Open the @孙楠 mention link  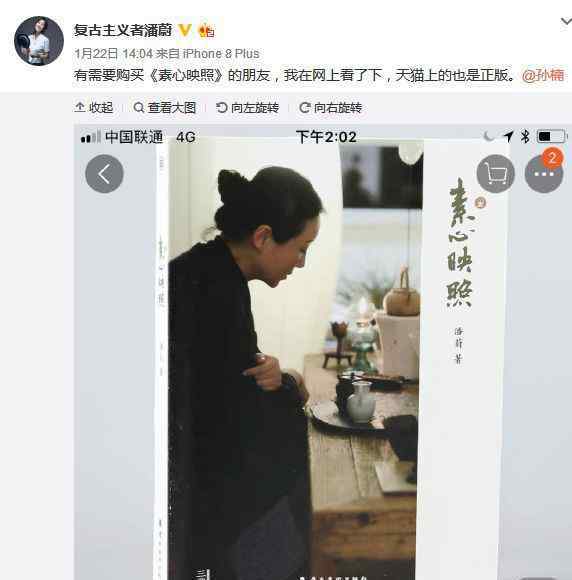coord(543,75)
